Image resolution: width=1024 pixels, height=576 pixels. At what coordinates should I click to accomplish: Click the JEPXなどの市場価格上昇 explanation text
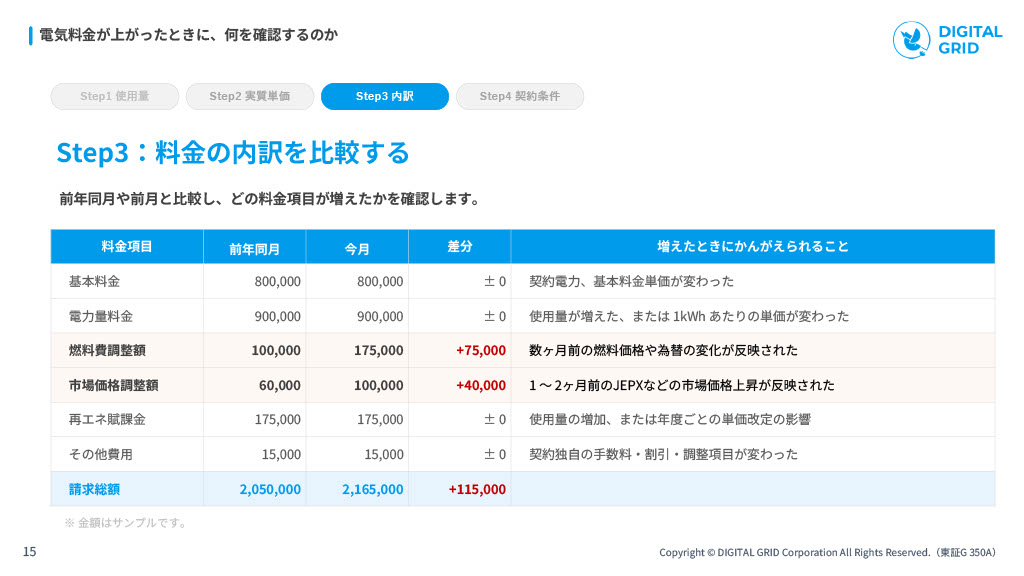point(682,385)
